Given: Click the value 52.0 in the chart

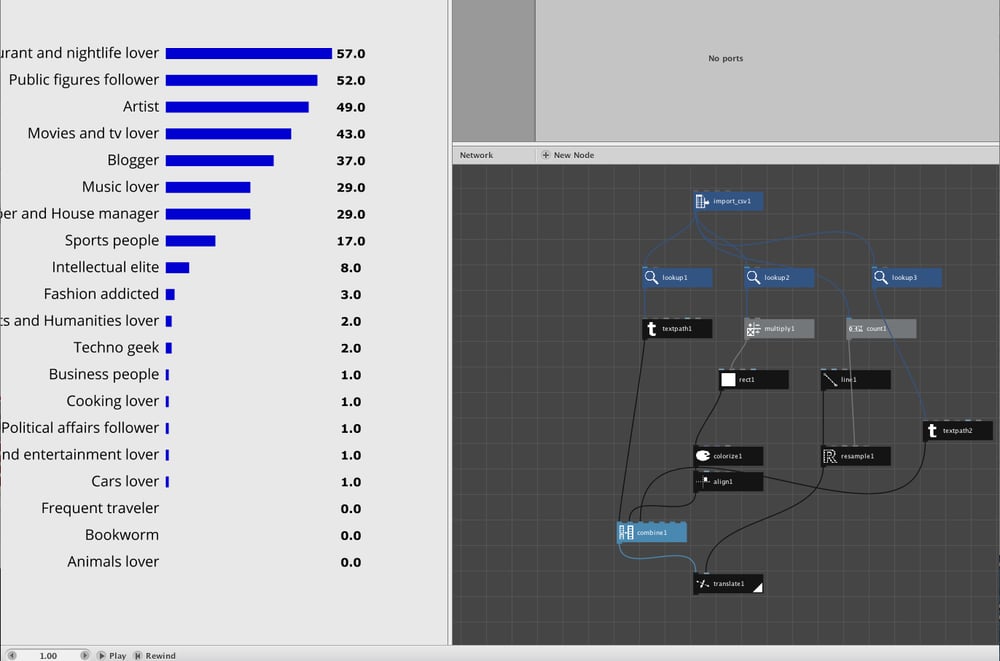Looking at the screenshot, I should coord(351,80).
